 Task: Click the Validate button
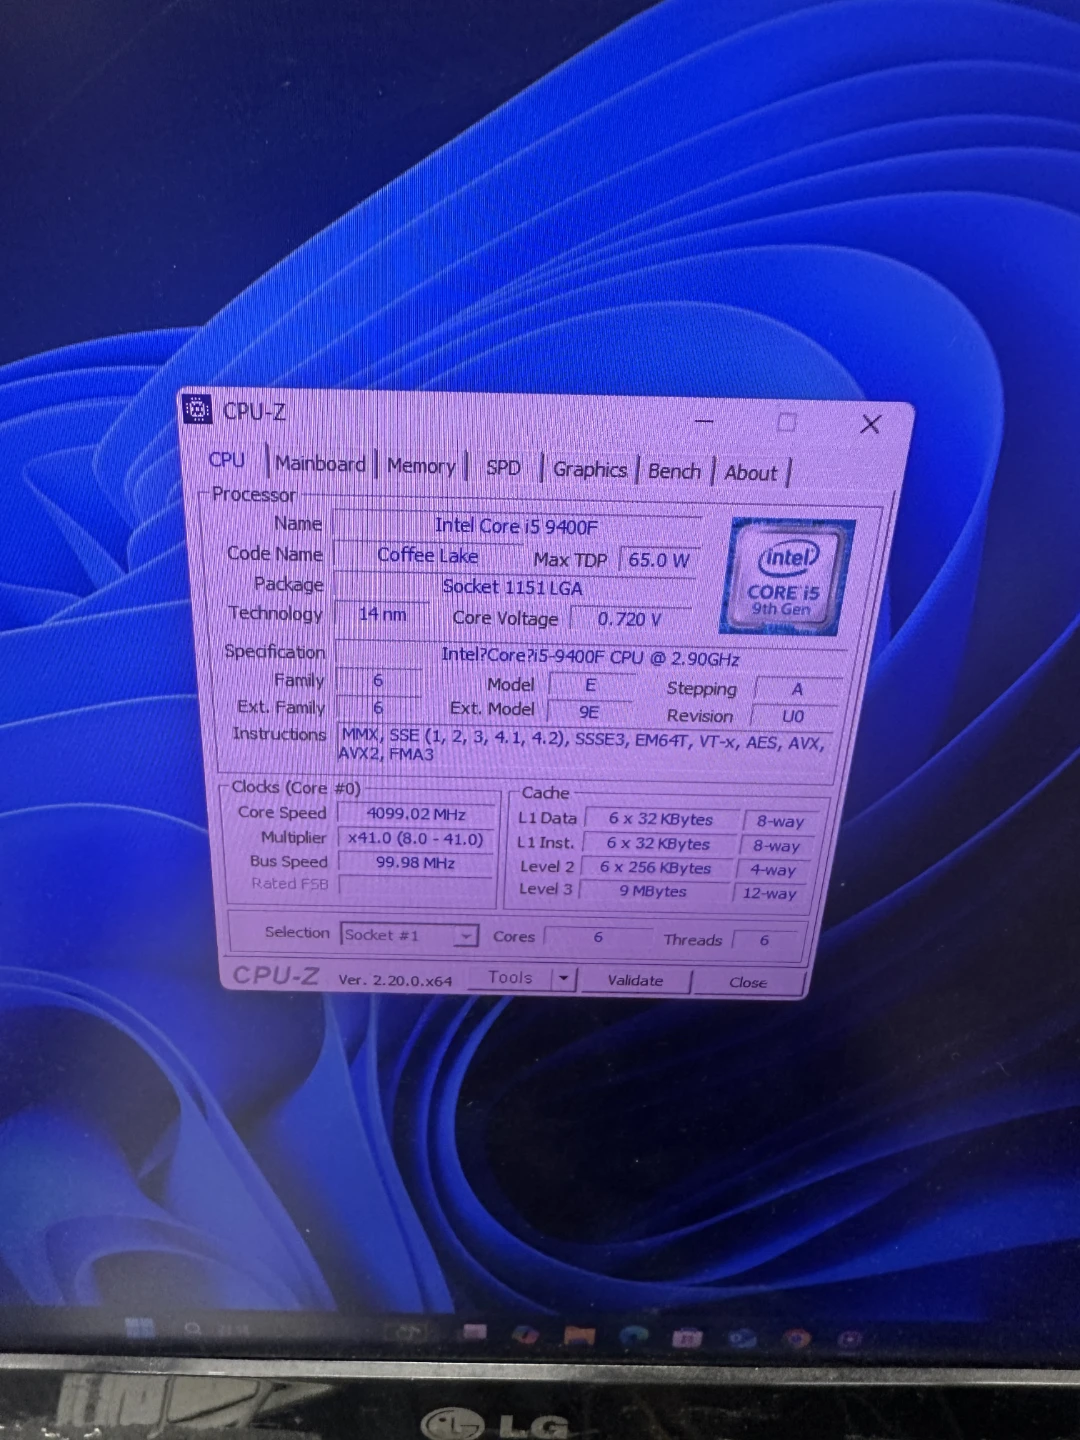[x=635, y=980]
